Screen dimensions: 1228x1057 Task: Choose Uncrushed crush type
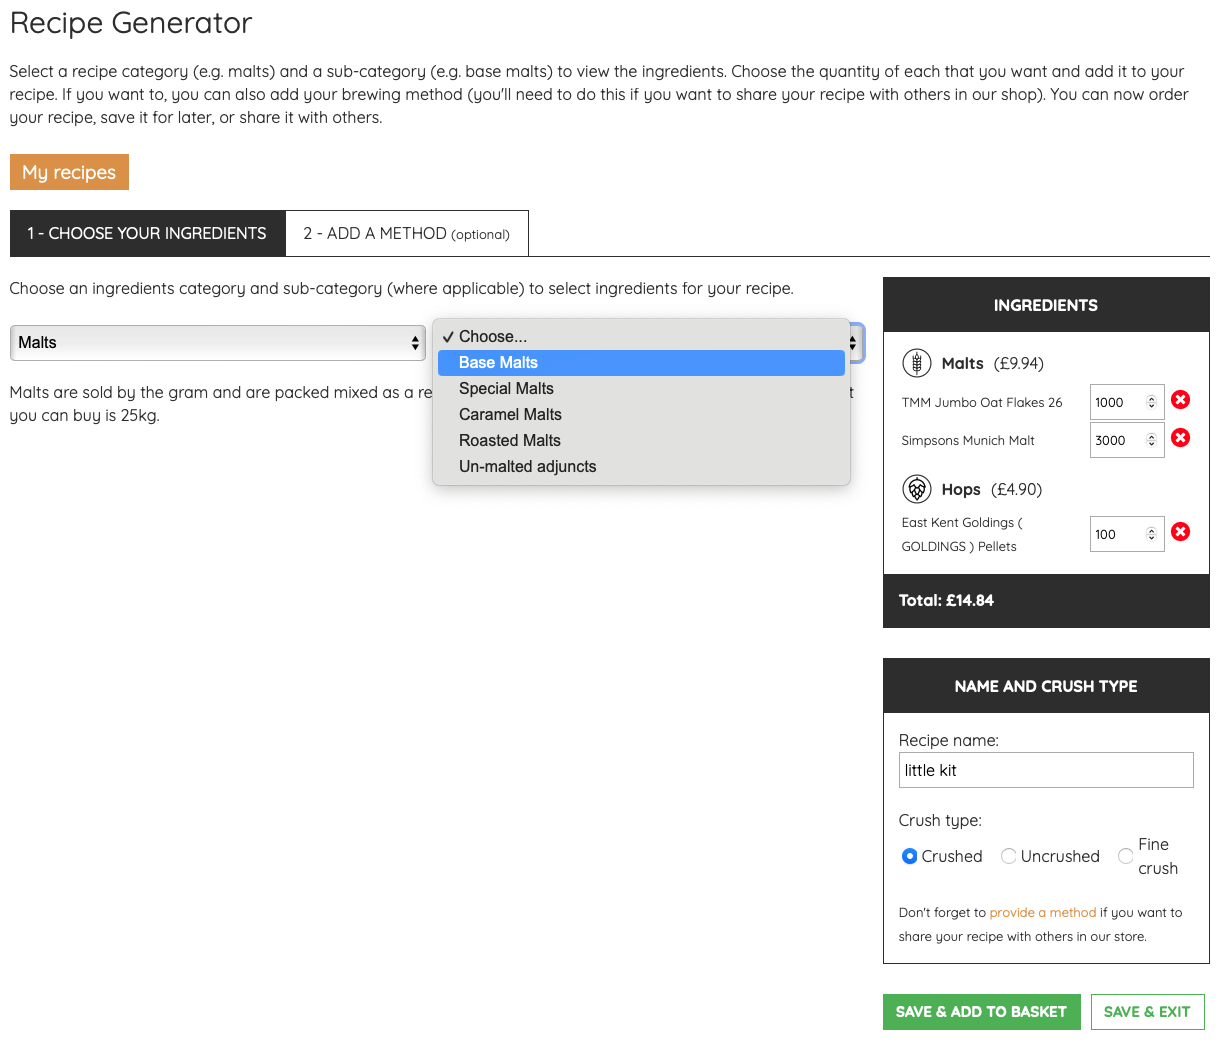click(1008, 856)
